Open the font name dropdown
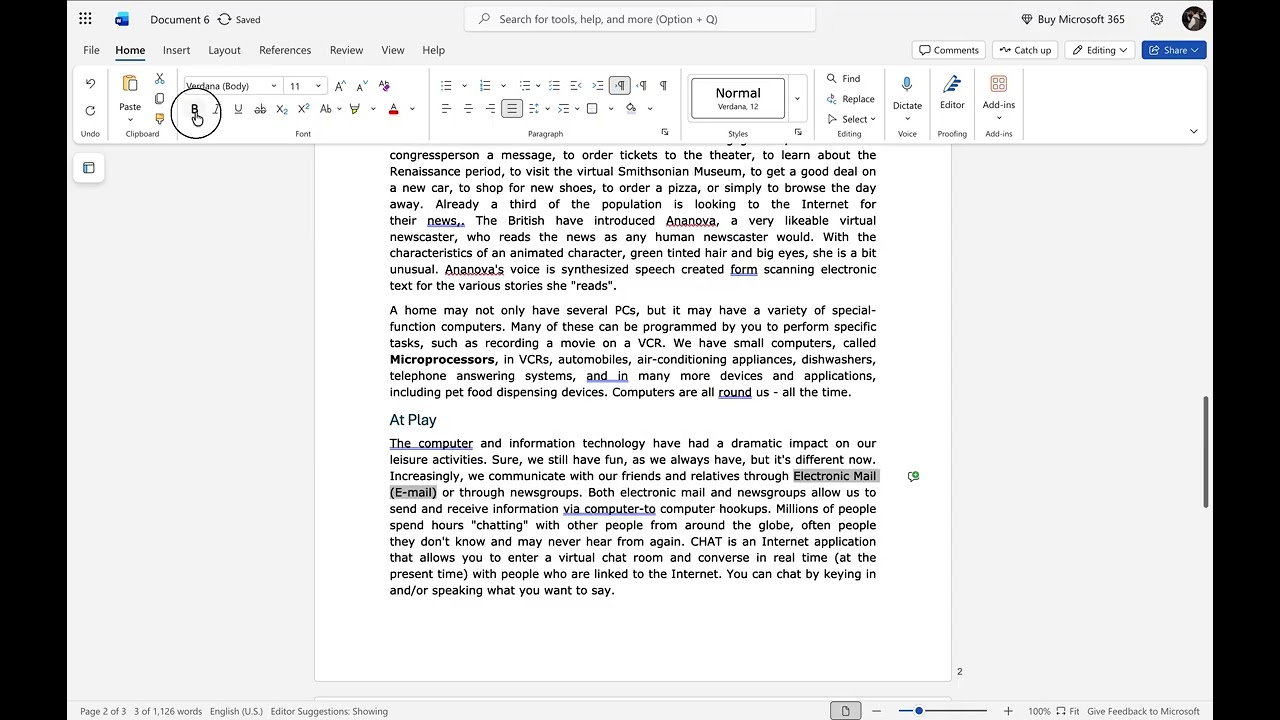 (274, 86)
